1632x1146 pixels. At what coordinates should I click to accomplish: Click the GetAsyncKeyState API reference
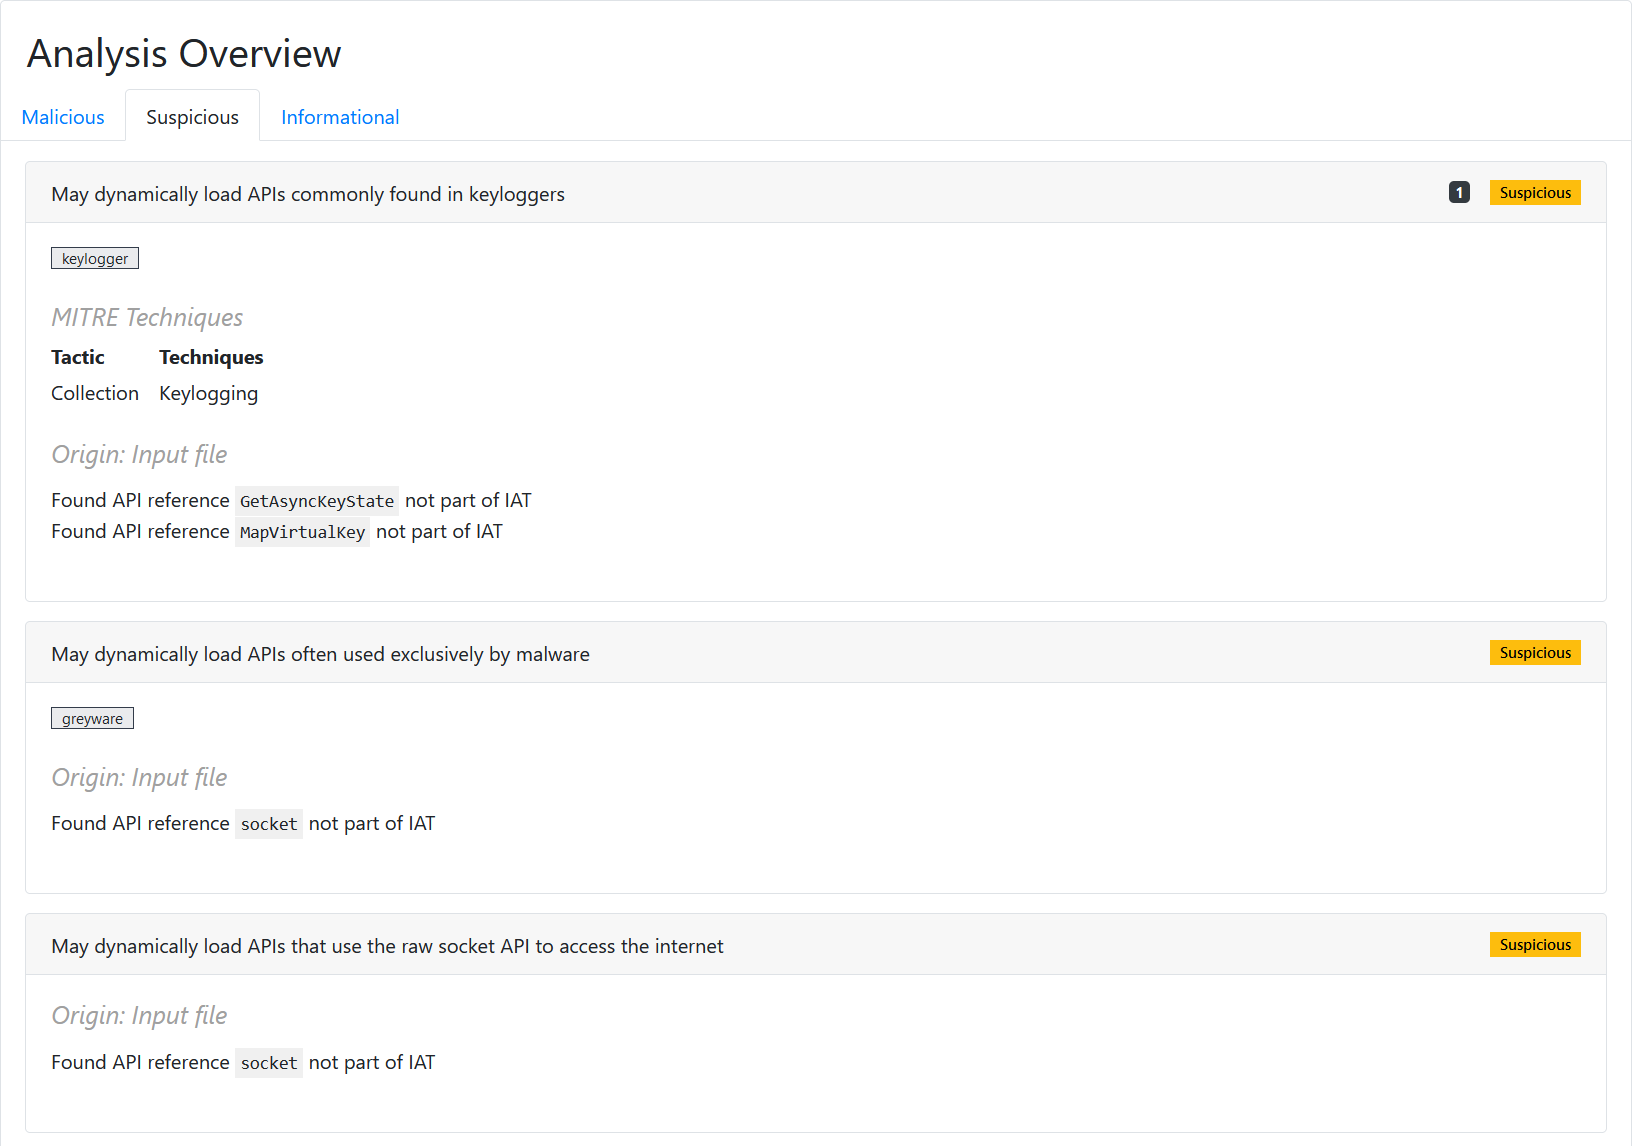pos(317,501)
